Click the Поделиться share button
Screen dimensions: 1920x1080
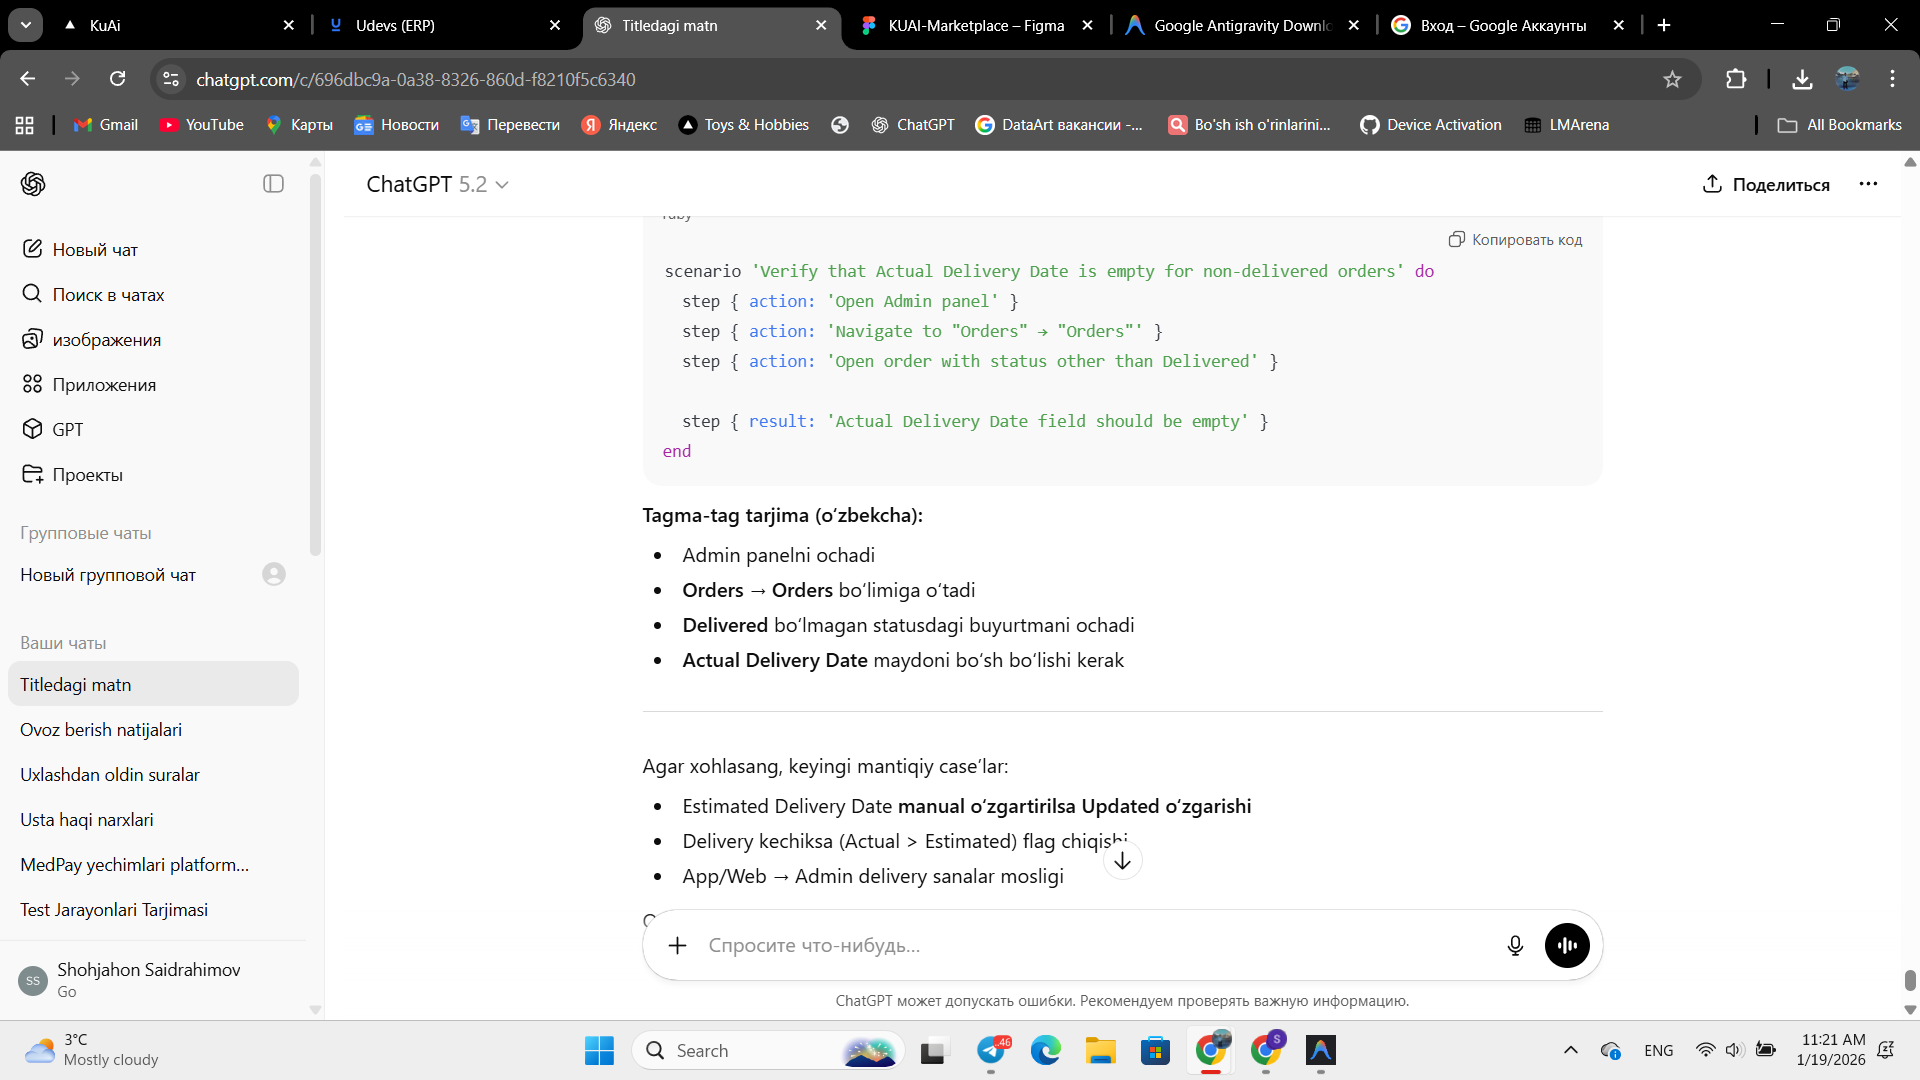click(1766, 184)
